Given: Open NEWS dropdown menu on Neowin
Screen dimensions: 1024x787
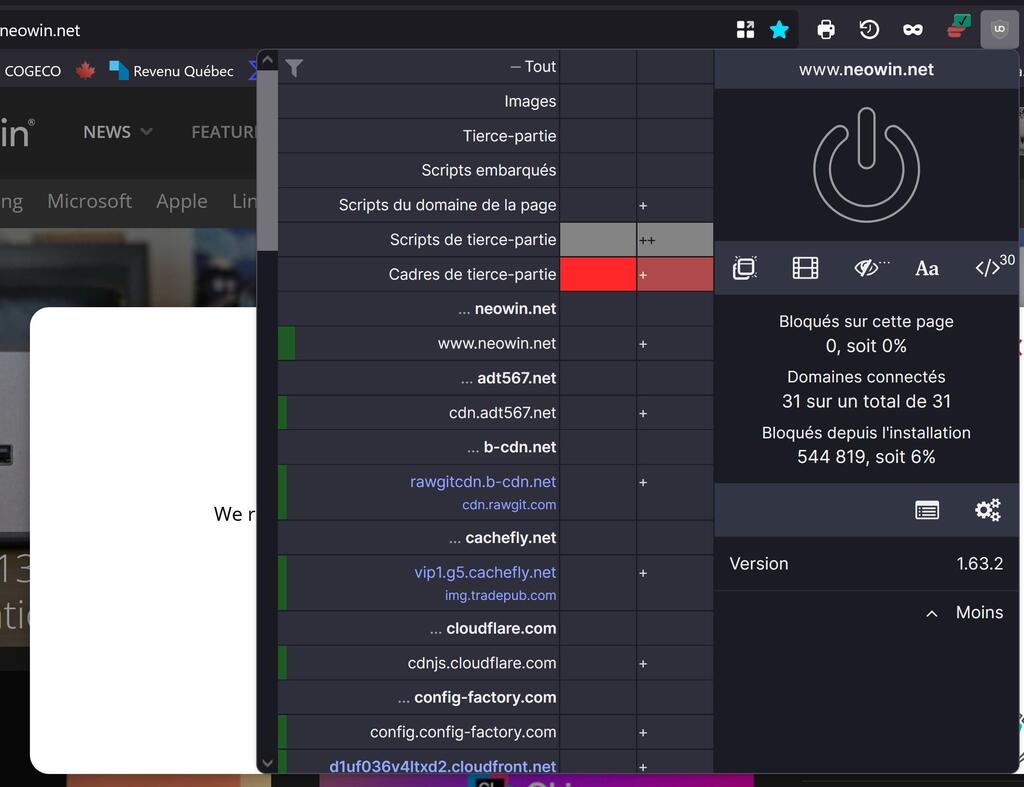Looking at the screenshot, I should point(118,132).
